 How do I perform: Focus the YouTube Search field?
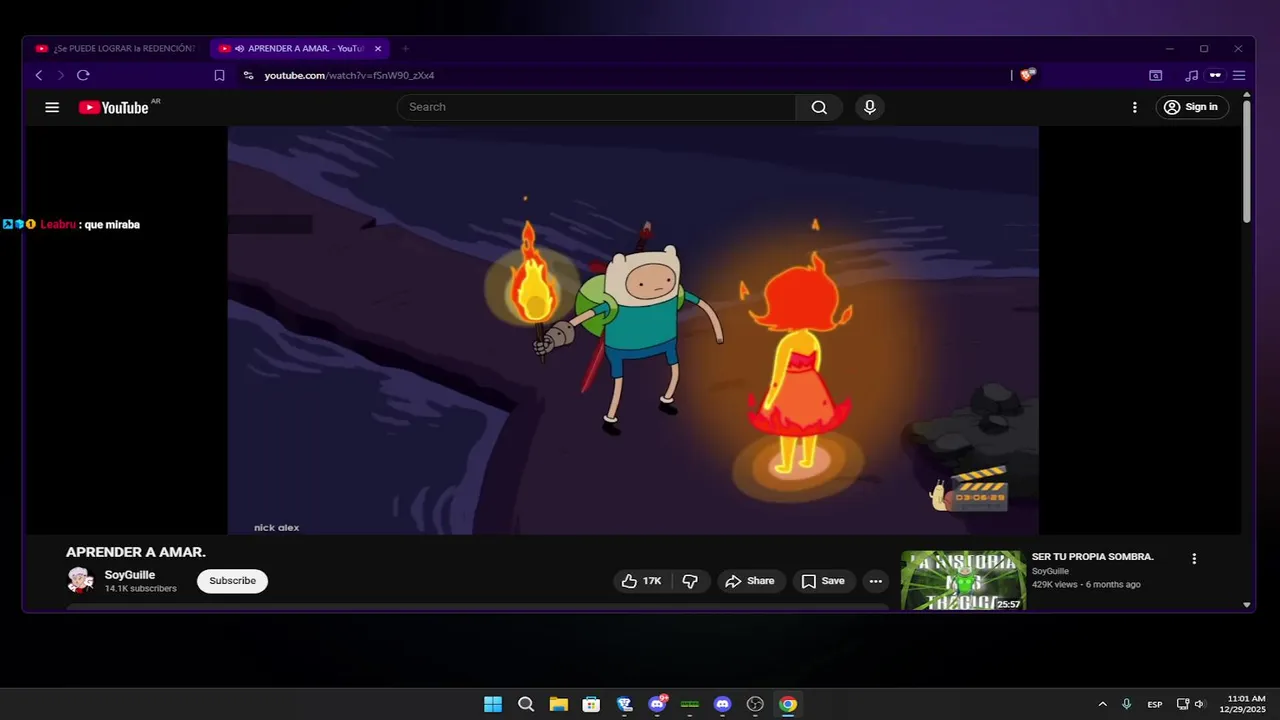tap(597, 107)
